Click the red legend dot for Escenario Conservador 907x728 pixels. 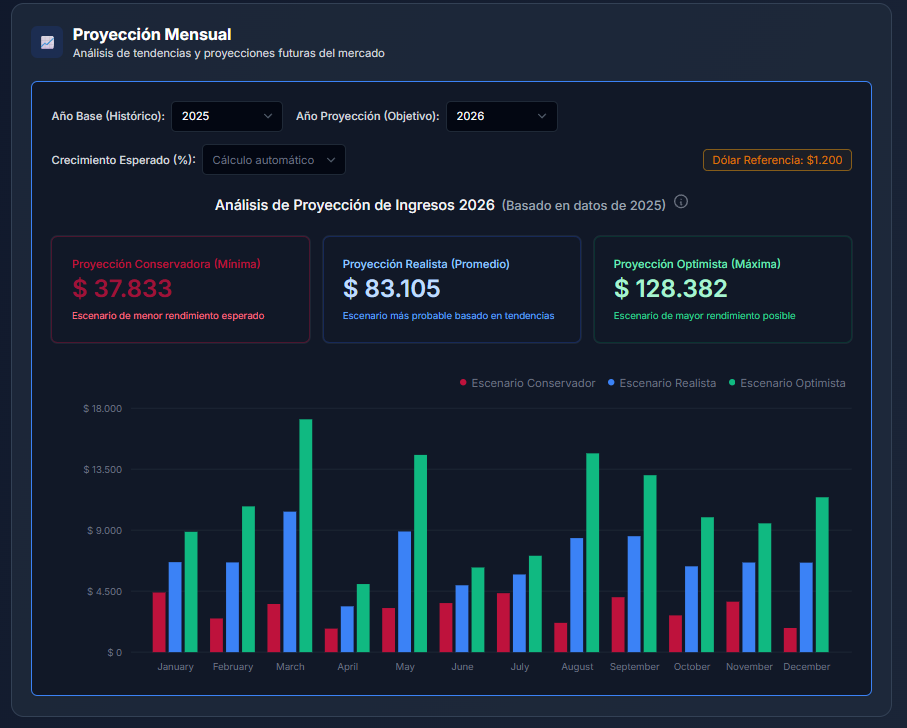pos(463,383)
